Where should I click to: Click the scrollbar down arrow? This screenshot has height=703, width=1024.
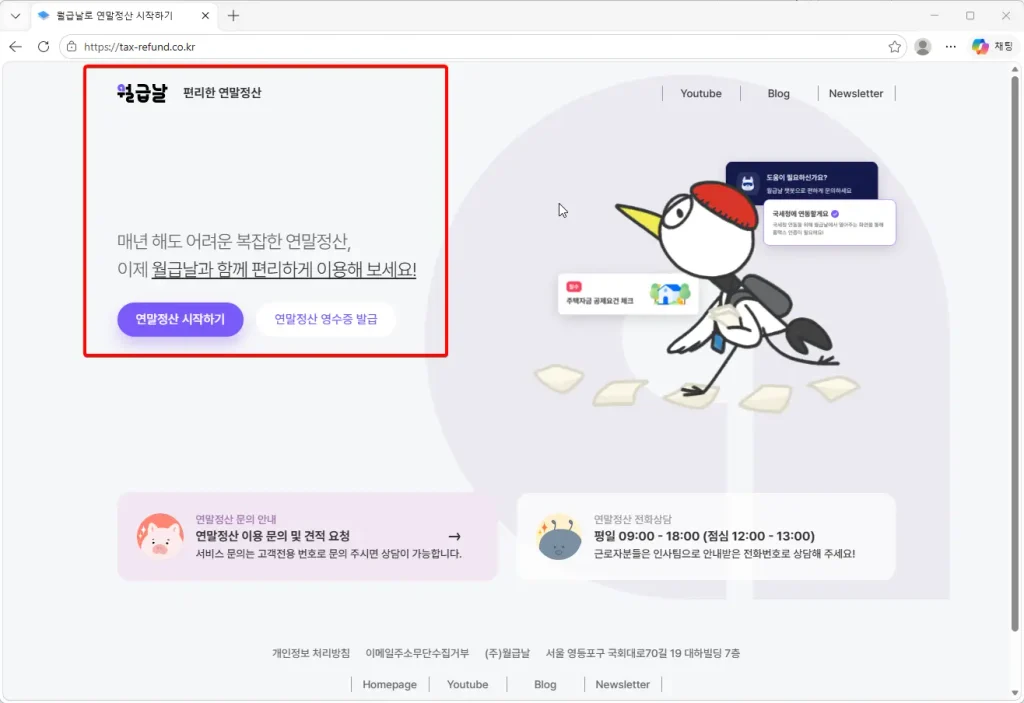pyautogui.click(x=1015, y=693)
